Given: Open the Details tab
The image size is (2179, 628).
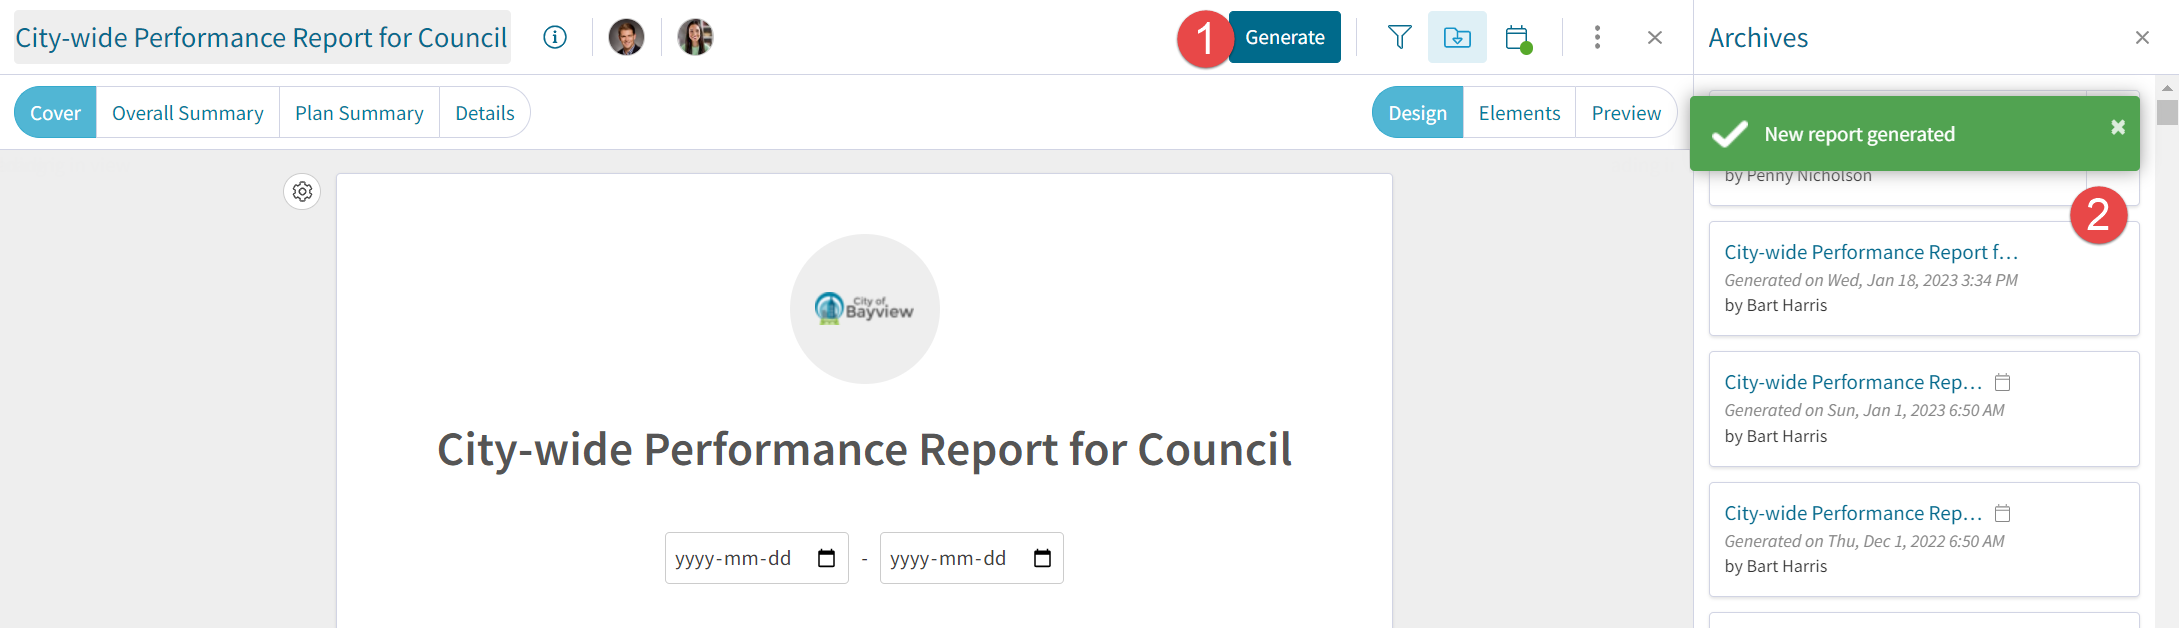Looking at the screenshot, I should click(485, 113).
